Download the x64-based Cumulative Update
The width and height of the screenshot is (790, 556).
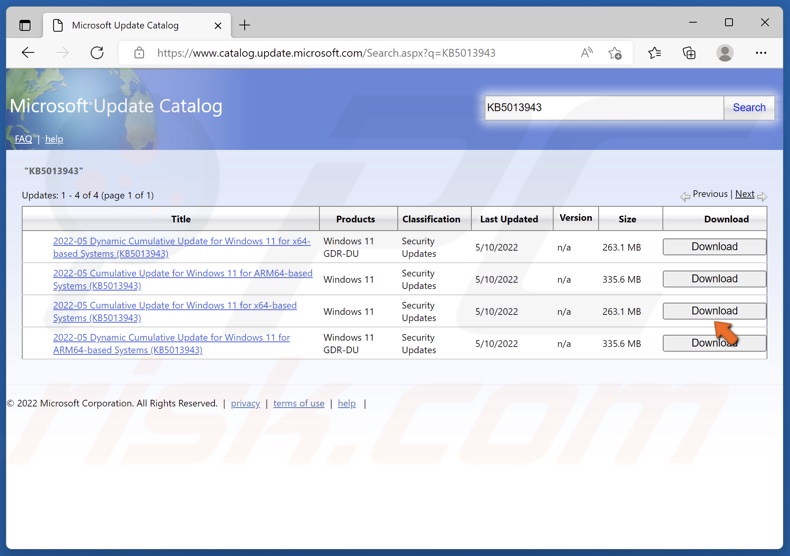click(x=714, y=311)
